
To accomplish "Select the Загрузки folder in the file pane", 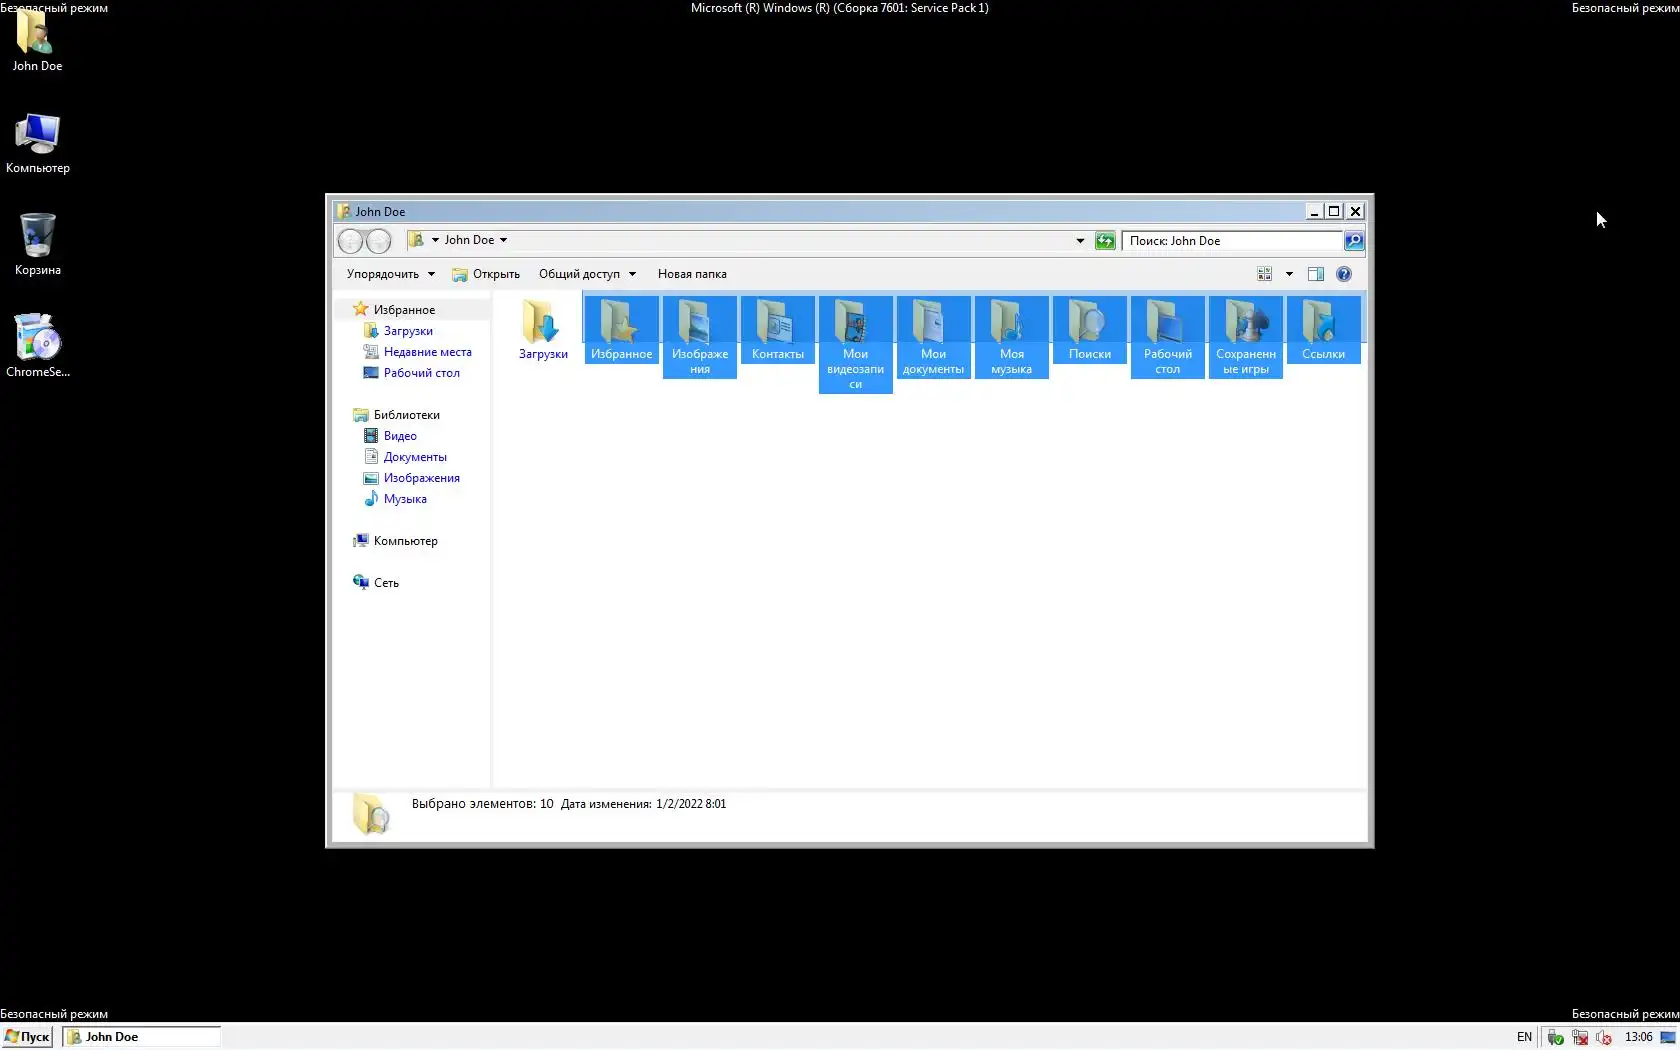I will pos(543,330).
